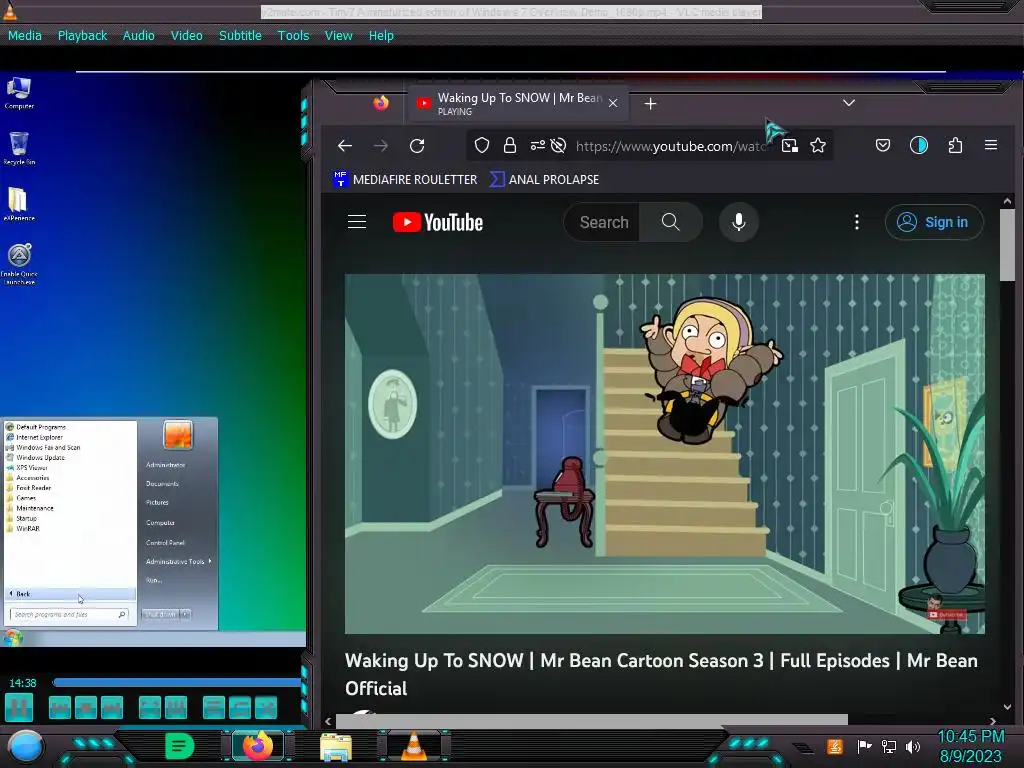Open the Audio menu in VLC
The width and height of the screenshot is (1024, 768).
[138, 36]
